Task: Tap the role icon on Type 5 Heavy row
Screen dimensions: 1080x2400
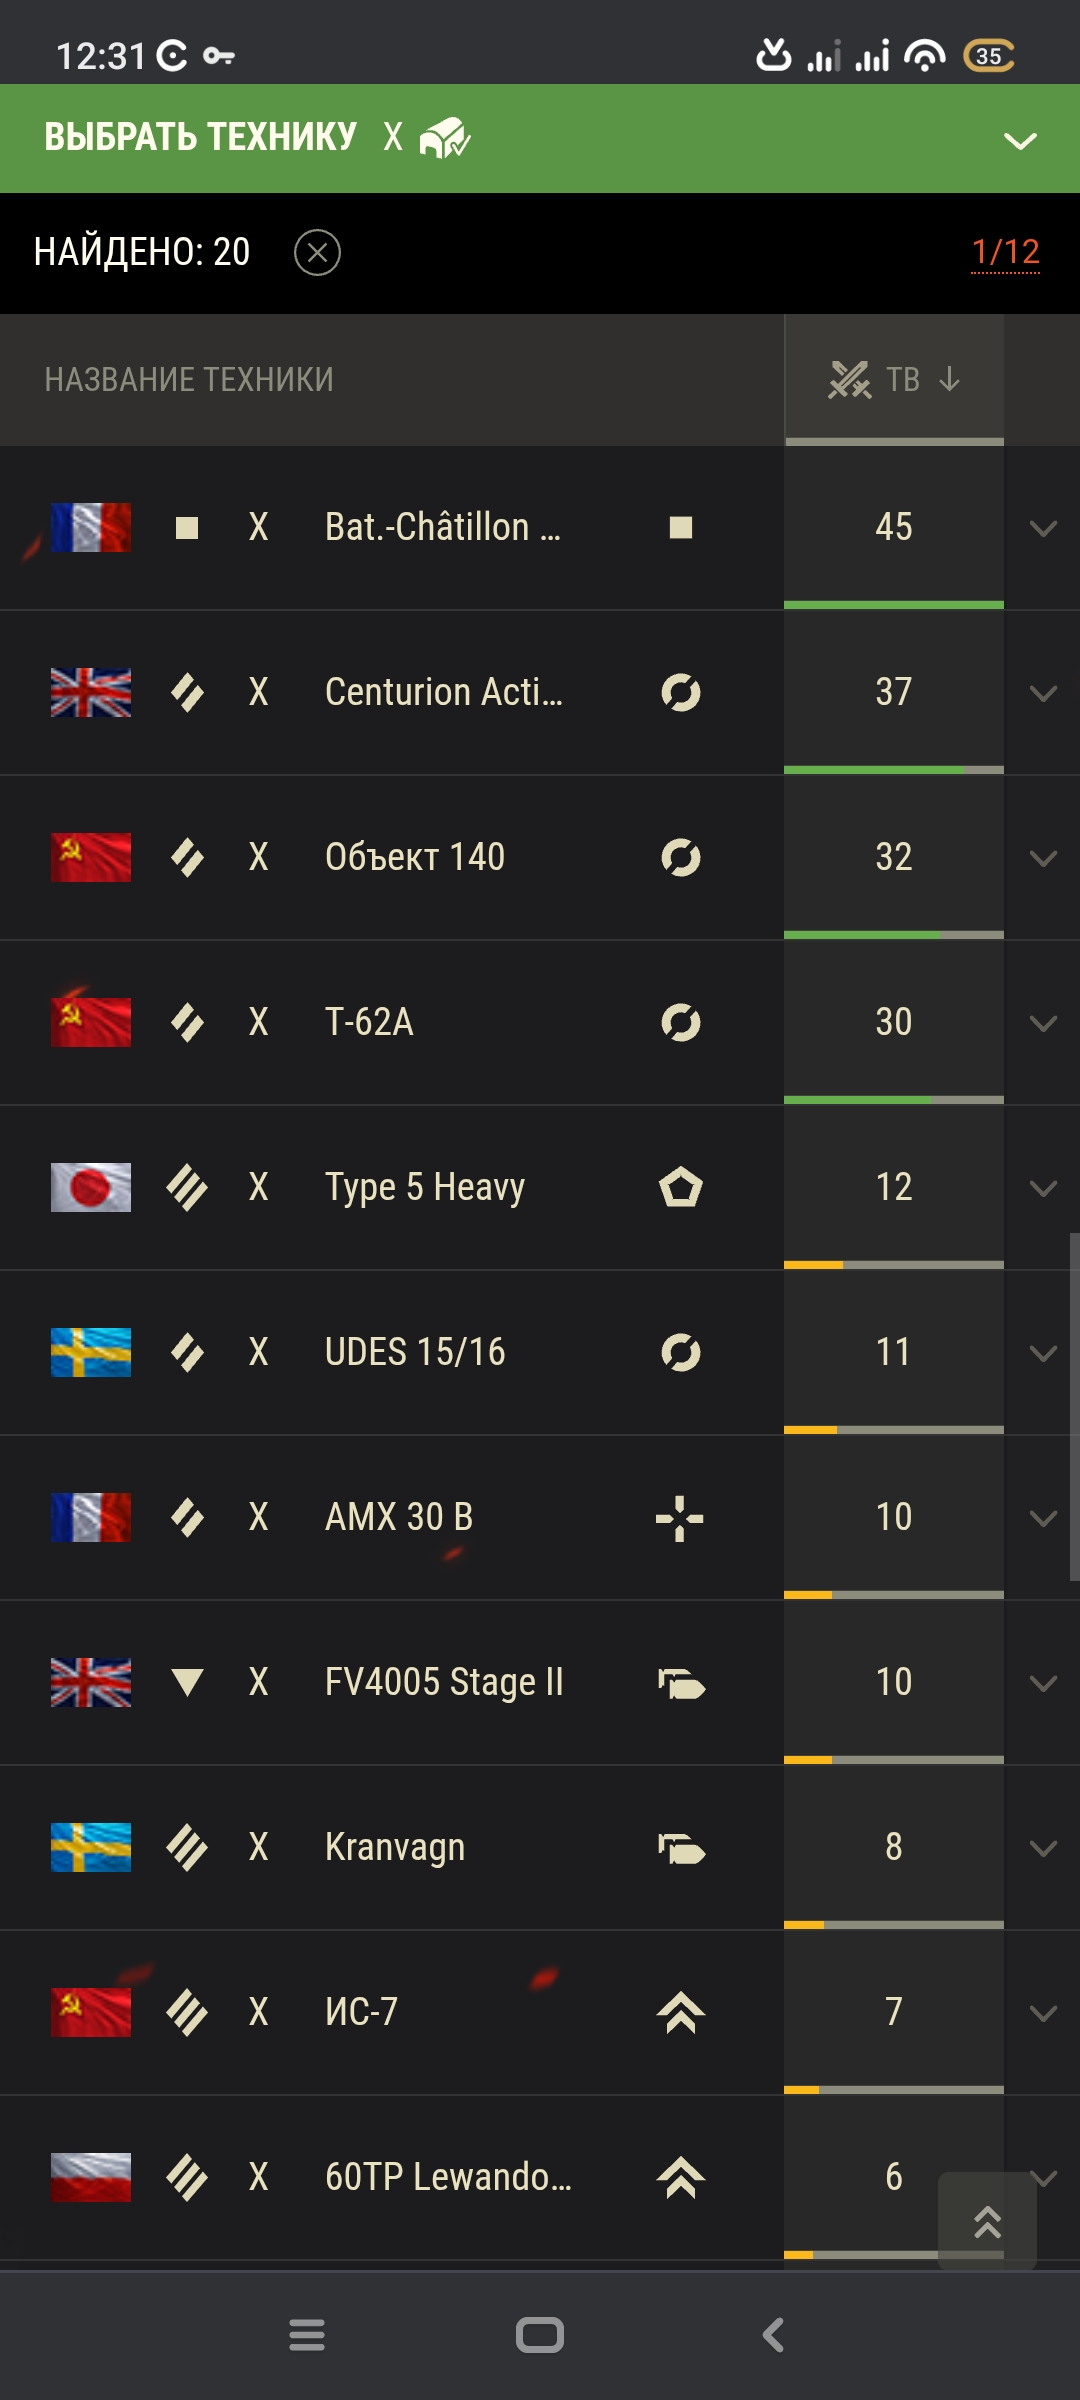Action: click(x=681, y=1187)
